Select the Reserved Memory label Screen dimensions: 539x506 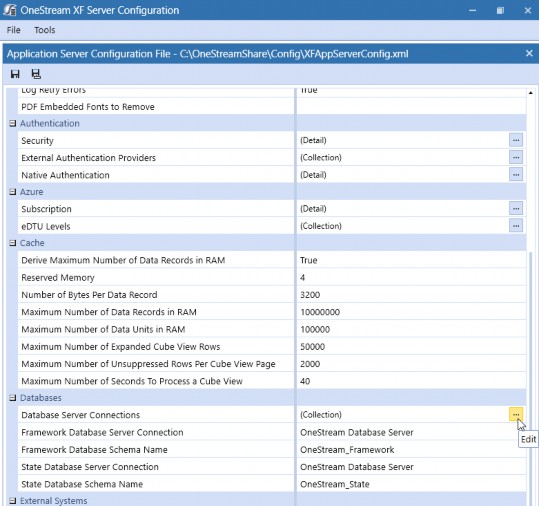point(58,277)
